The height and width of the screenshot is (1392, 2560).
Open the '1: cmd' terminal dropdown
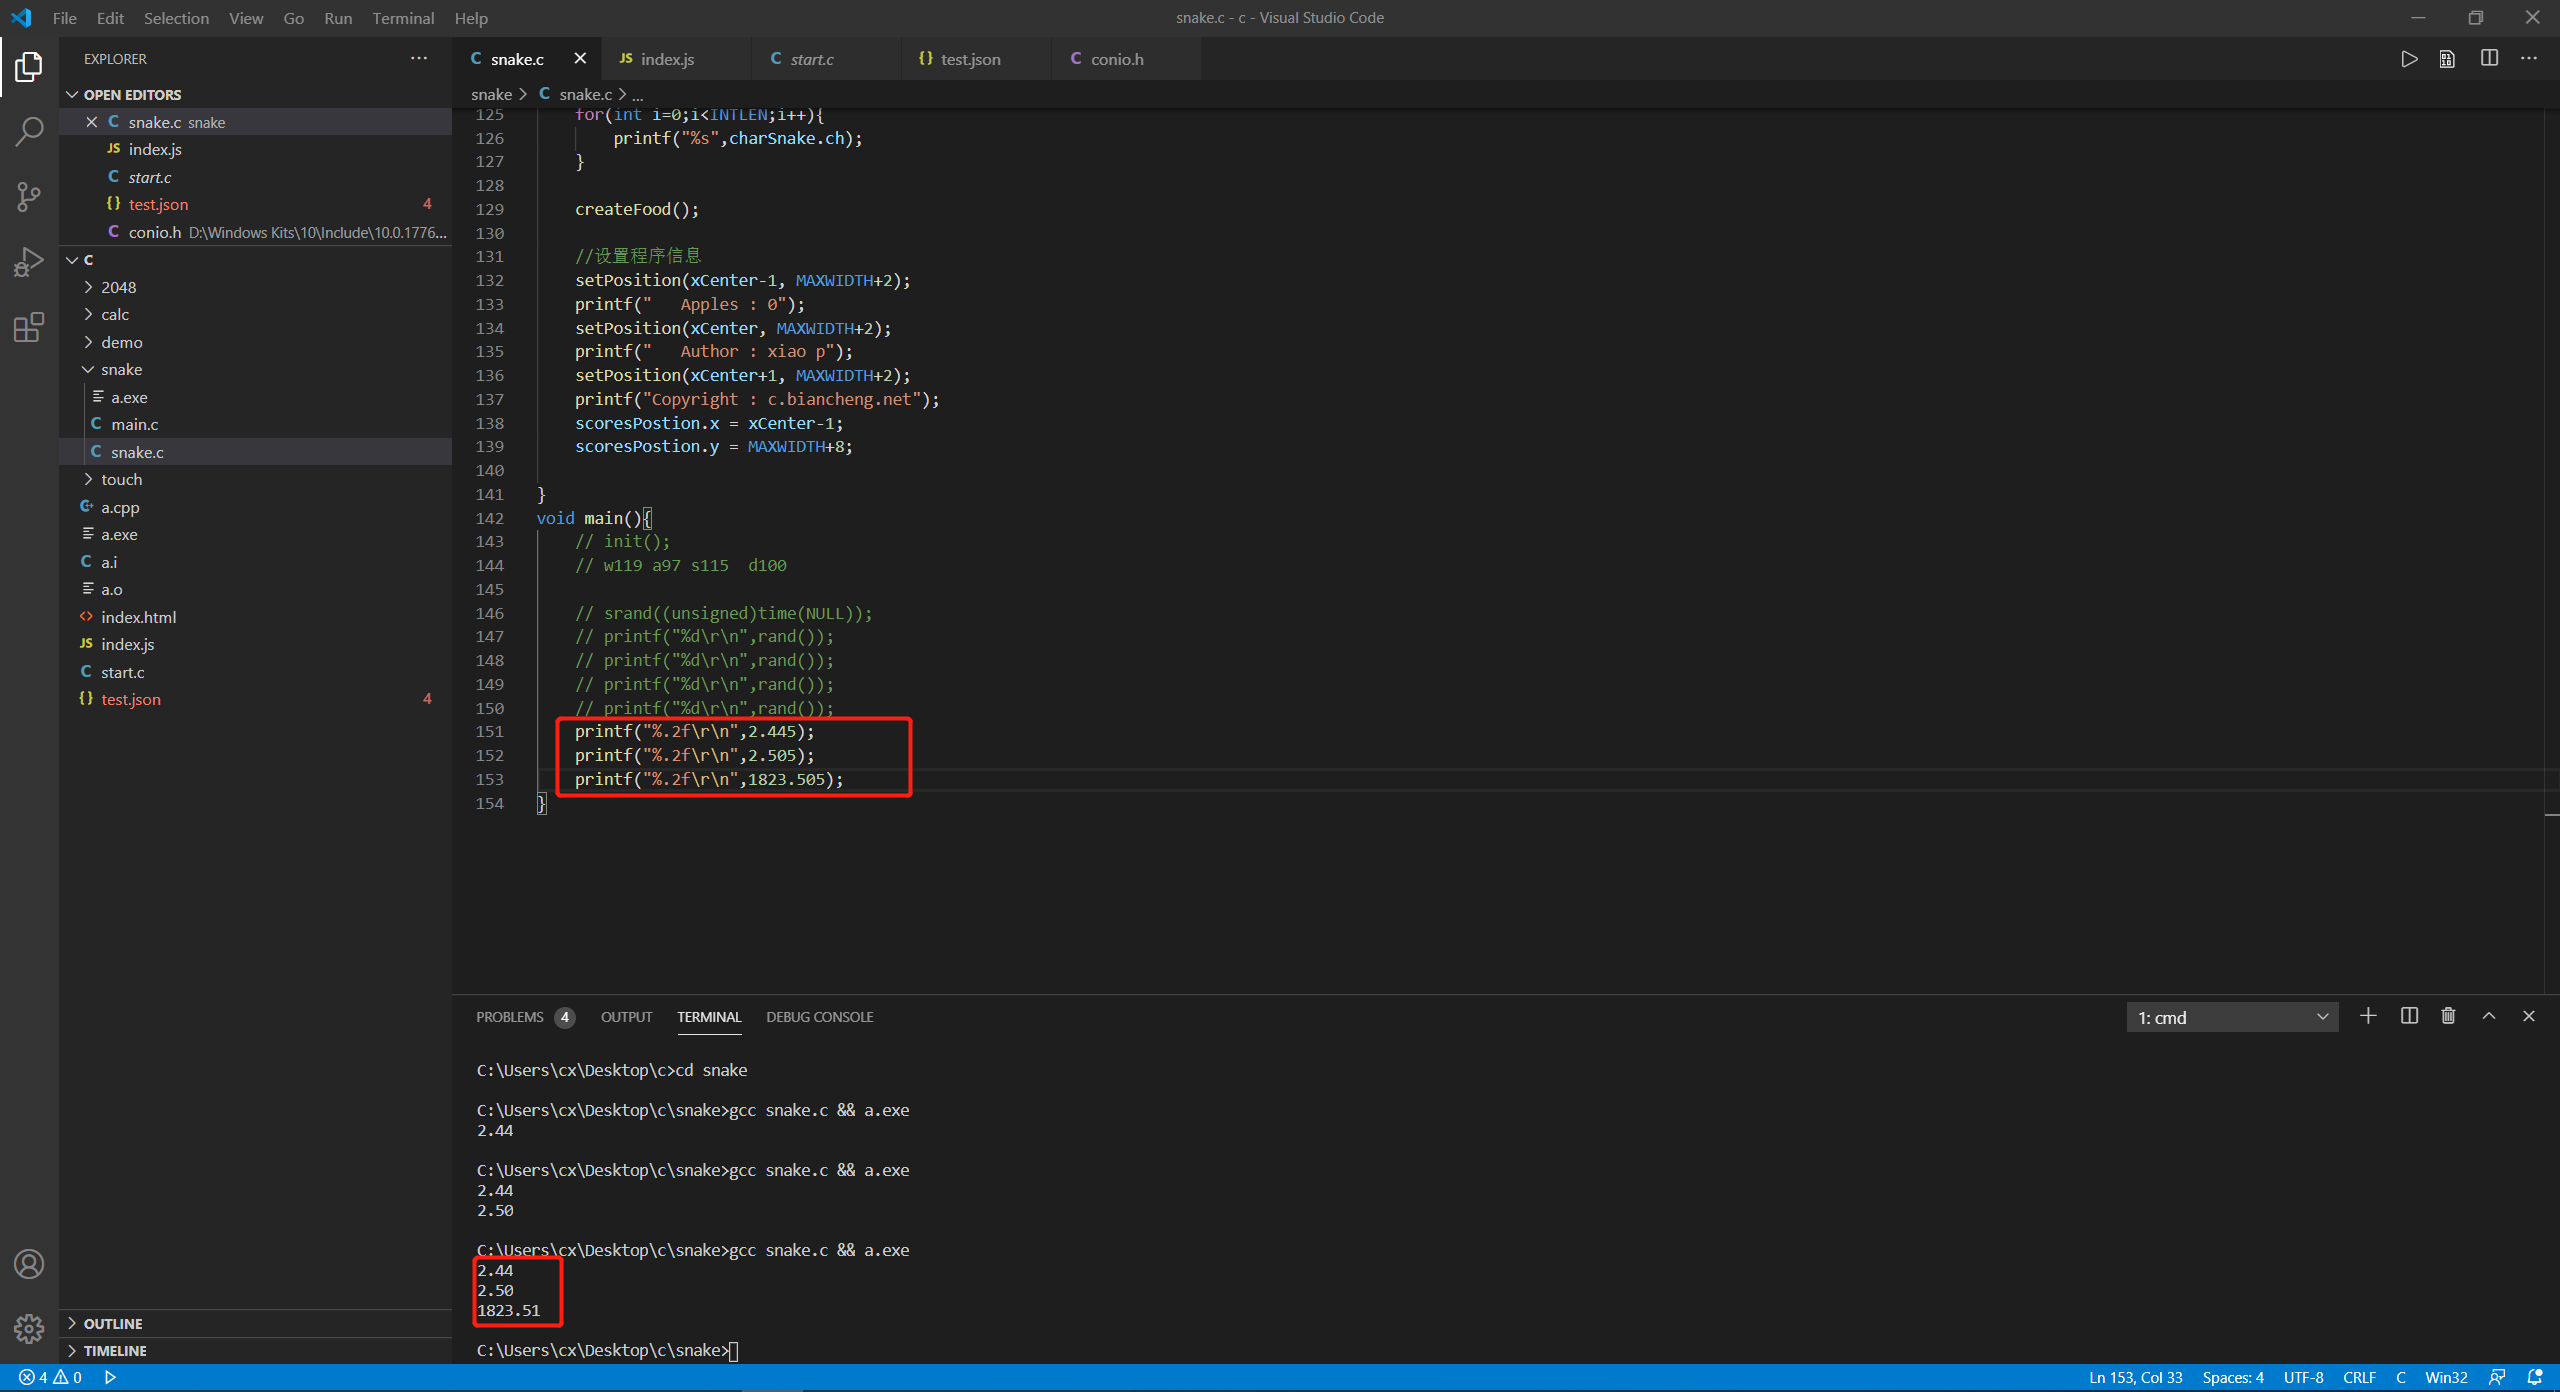click(2232, 1016)
